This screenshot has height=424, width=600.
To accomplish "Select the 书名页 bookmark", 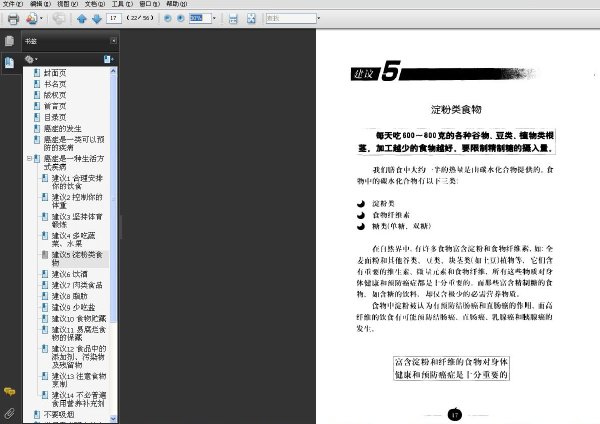I will pos(55,84).
